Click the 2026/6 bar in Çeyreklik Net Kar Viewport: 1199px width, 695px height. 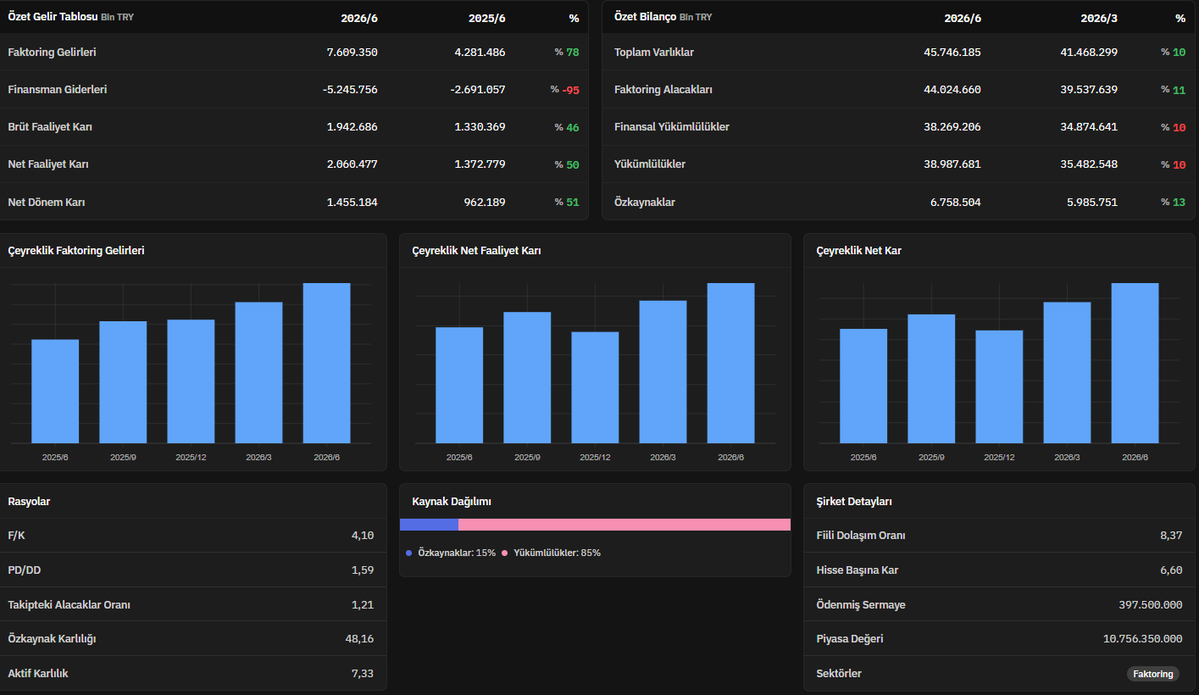[1135, 362]
